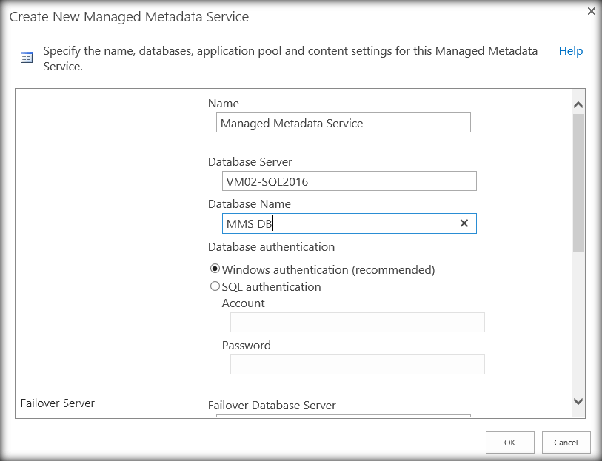Click the settings list icon beside description
The height and width of the screenshot is (462, 602).
pyautogui.click(x=27, y=59)
